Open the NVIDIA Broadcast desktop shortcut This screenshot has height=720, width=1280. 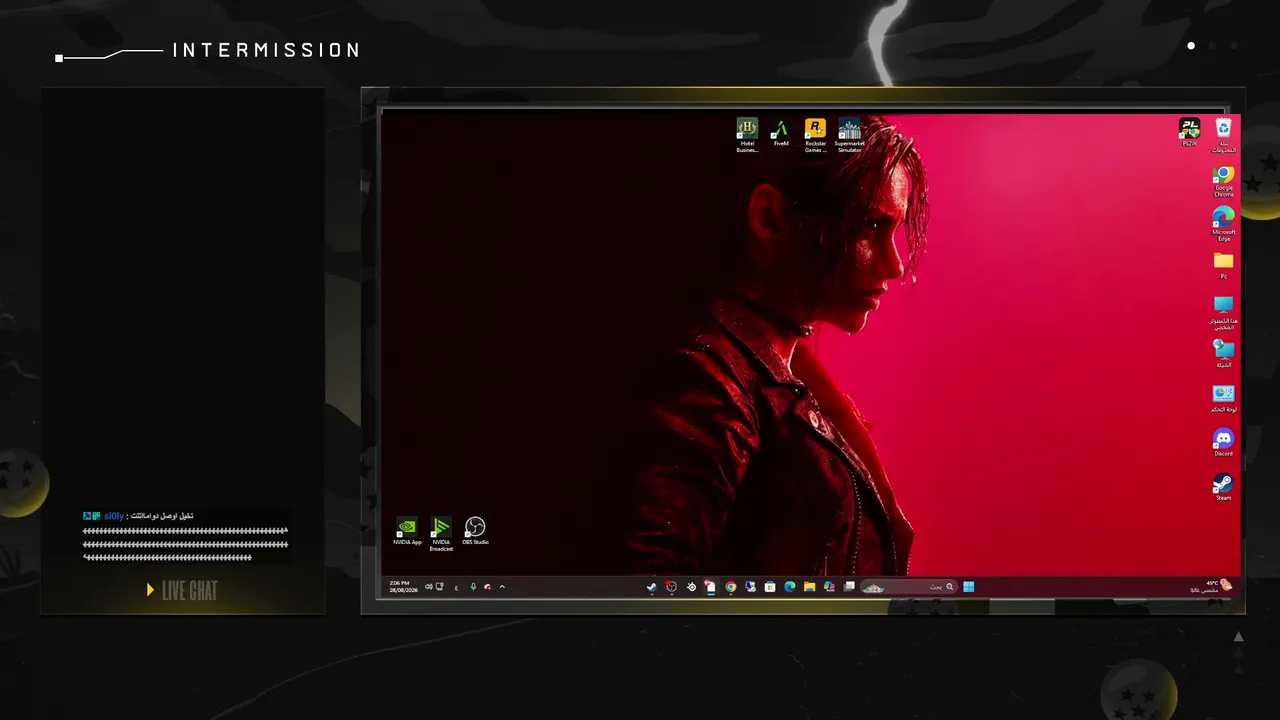[x=441, y=534]
